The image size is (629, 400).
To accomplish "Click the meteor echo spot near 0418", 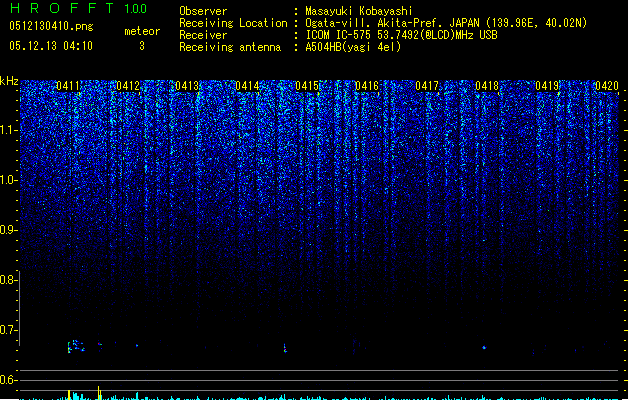I will pyautogui.click(x=484, y=347).
